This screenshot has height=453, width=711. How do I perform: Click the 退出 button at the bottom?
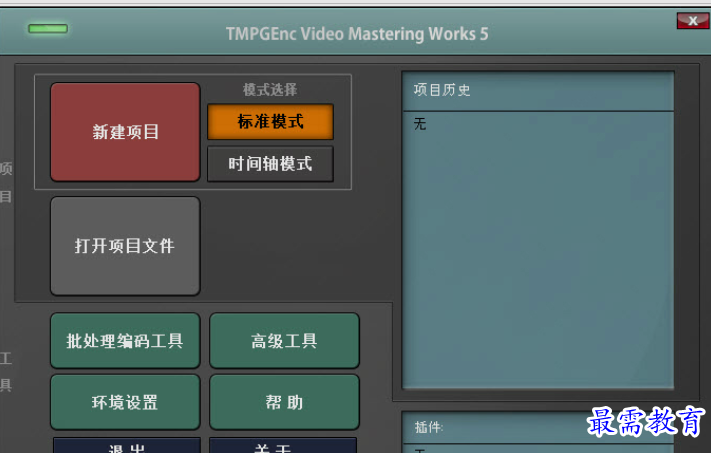(127, 446)
